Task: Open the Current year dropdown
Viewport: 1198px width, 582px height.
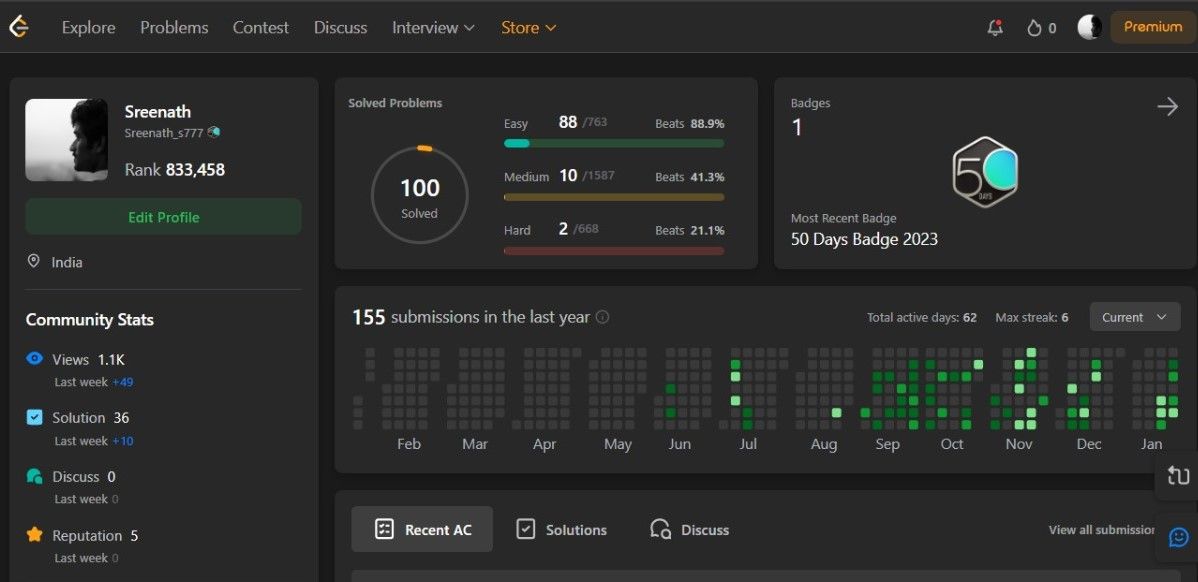Action: (1134, 317)
